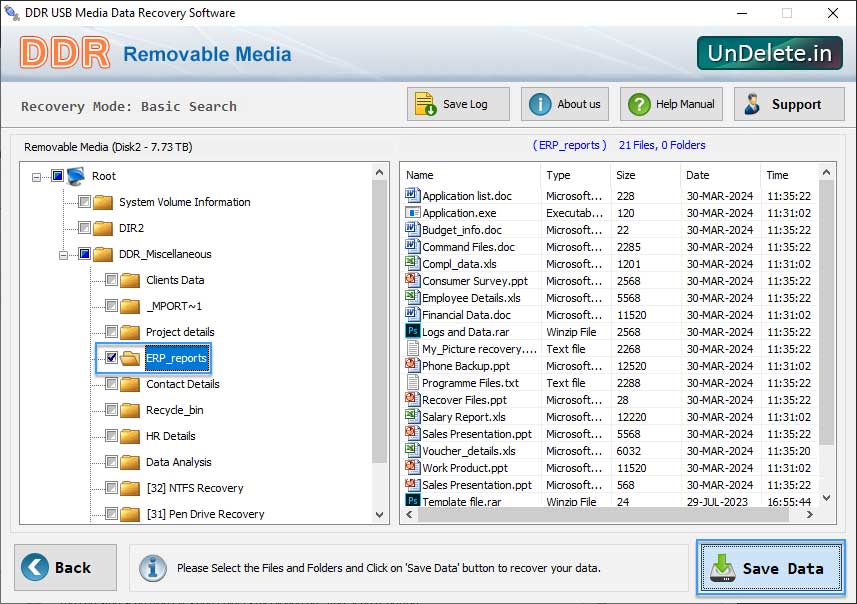Click the executable icon of Application.exe
Screen dimensions: 857x604
click(412, 212)
